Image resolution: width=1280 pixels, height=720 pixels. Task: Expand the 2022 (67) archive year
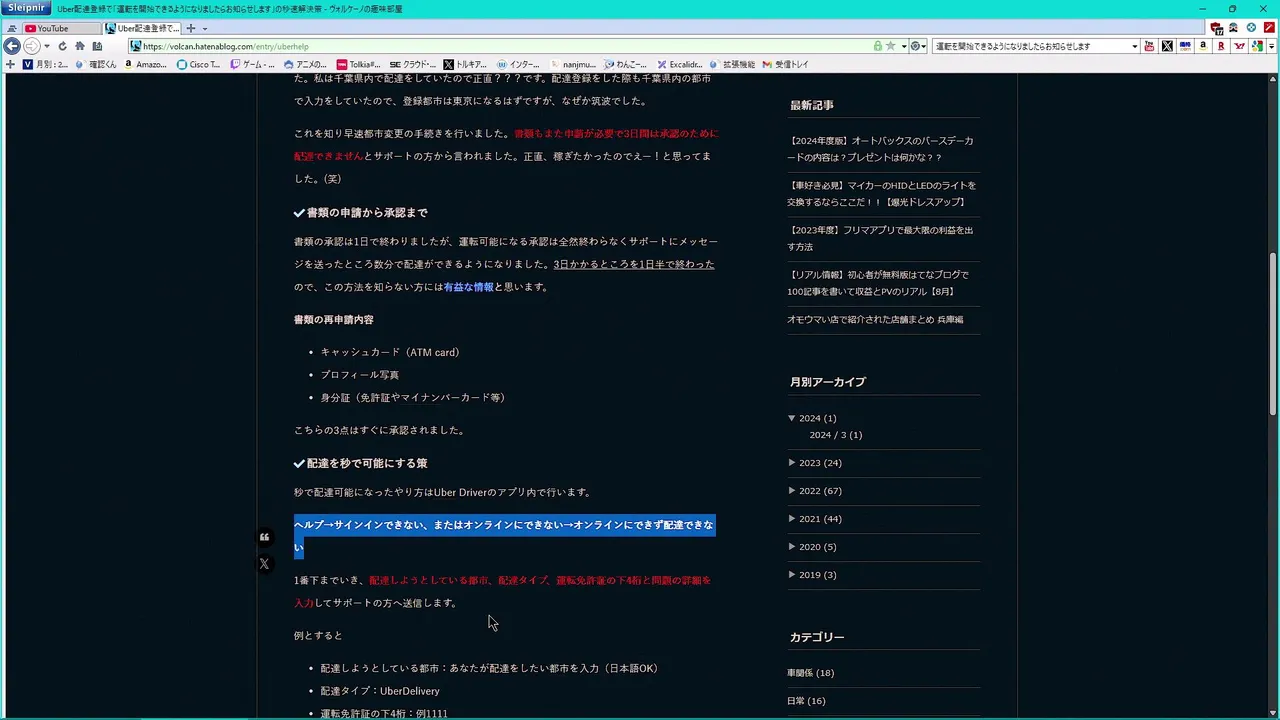click(x=792, y=491)
